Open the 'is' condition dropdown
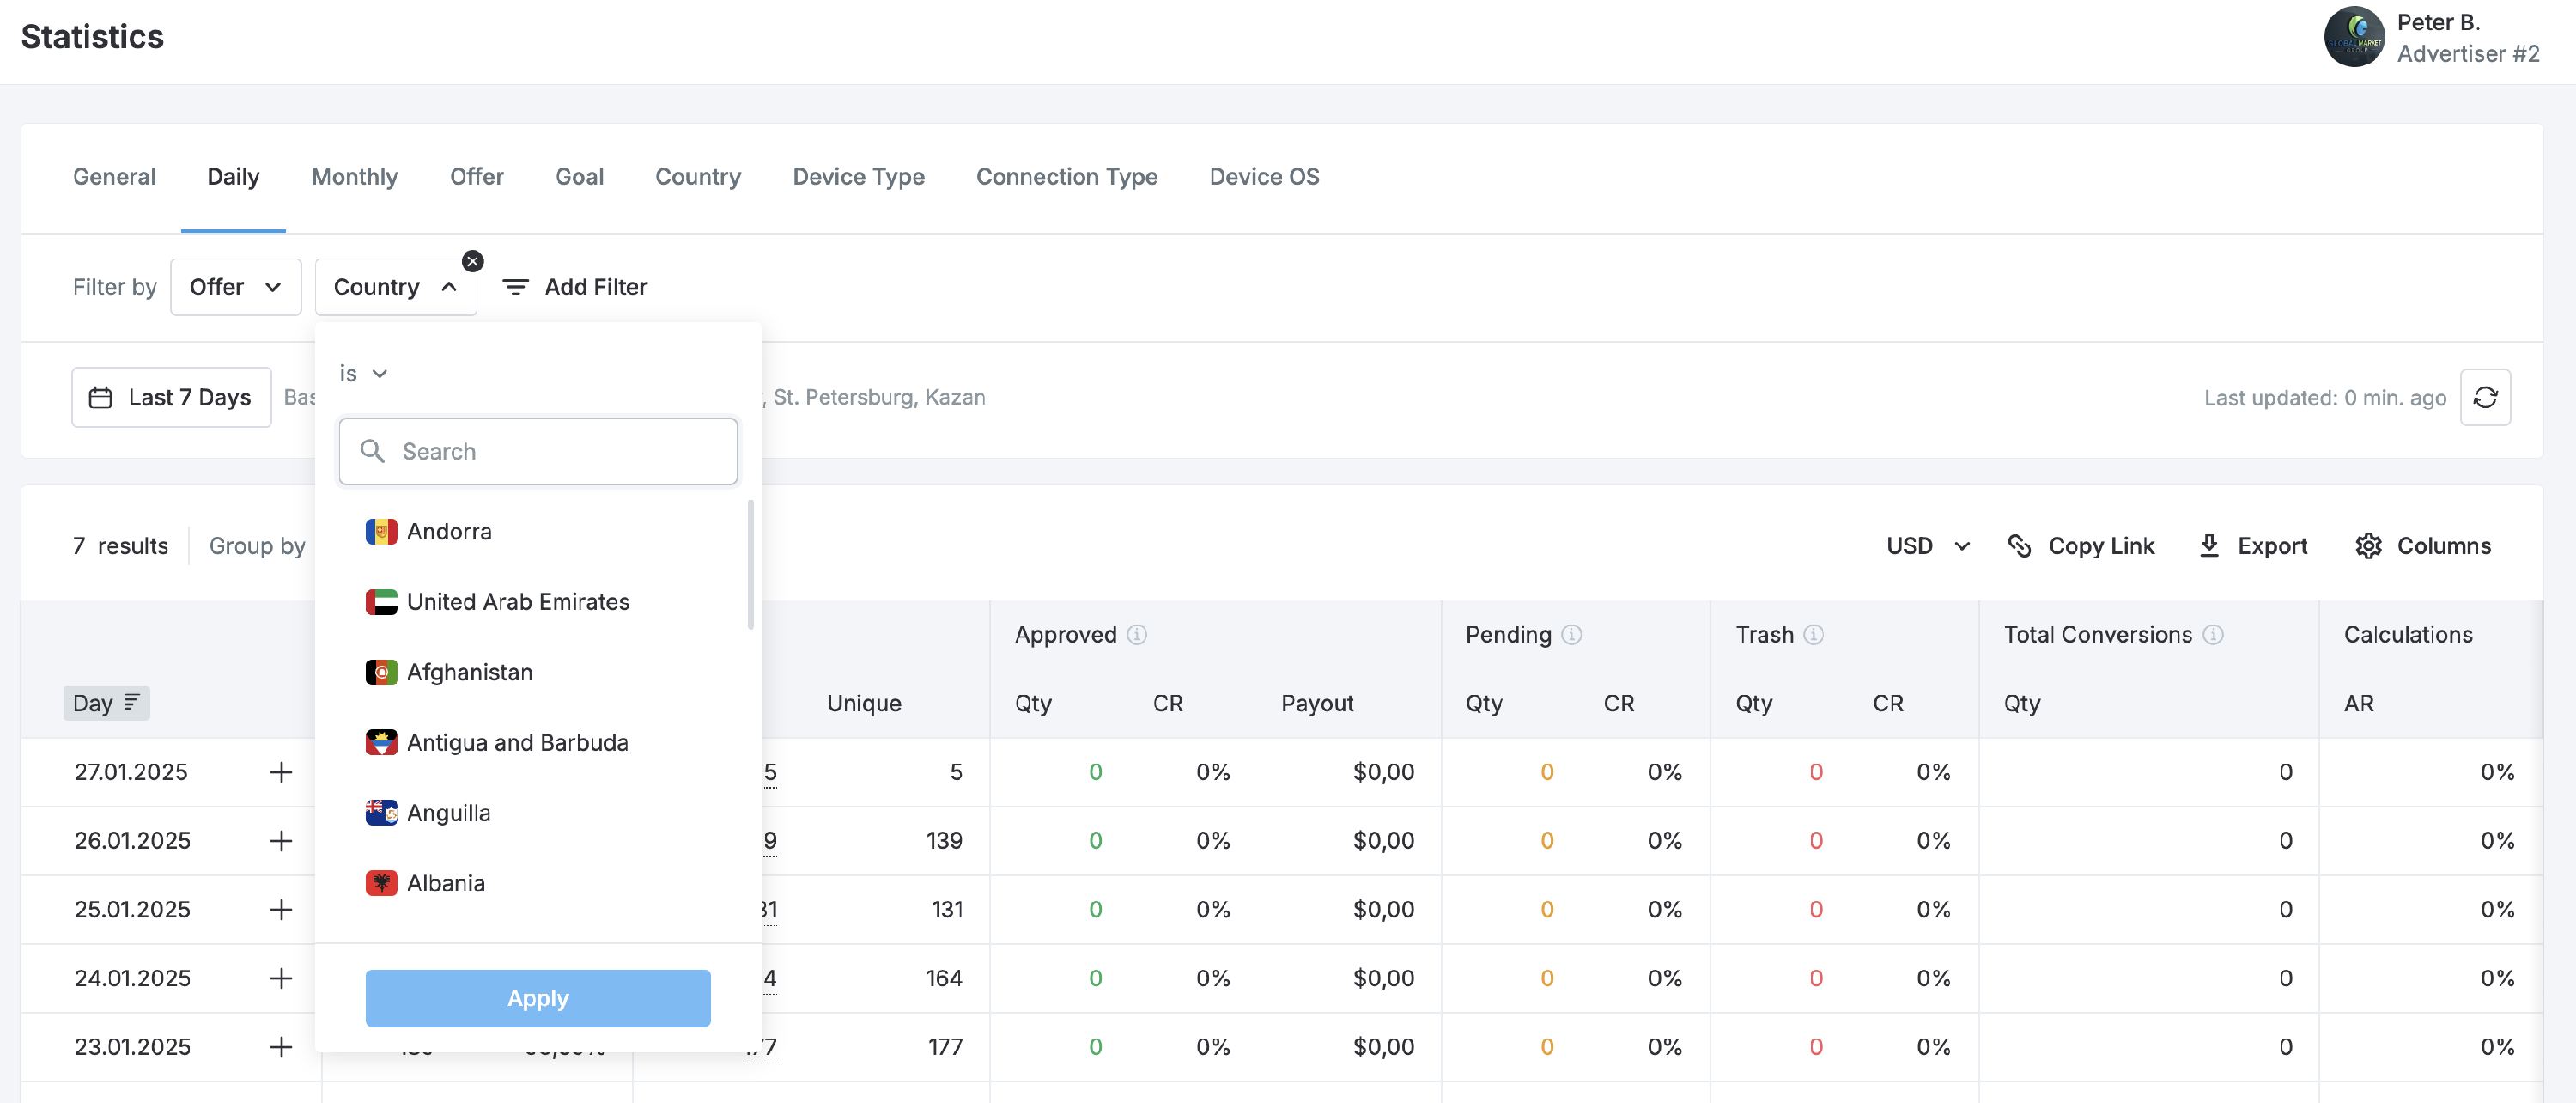This screenshot has width=2576, height=1103. coord(363,373)
